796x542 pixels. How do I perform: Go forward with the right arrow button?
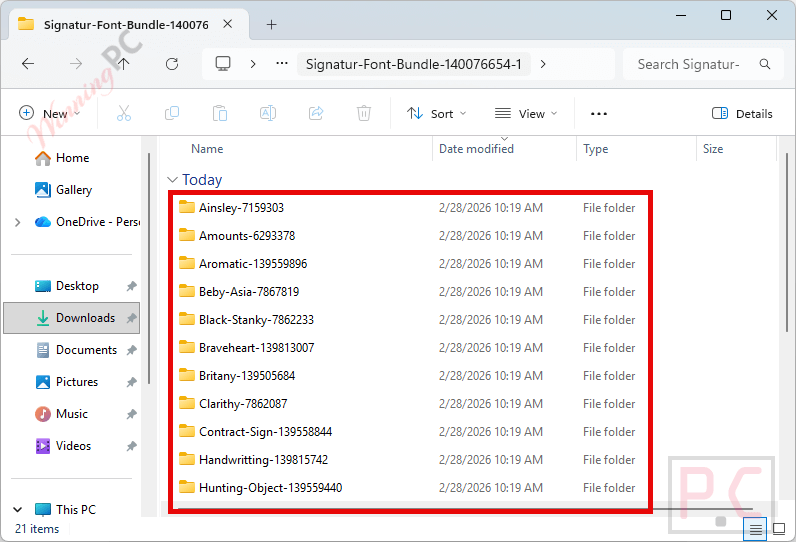point(76,64)
